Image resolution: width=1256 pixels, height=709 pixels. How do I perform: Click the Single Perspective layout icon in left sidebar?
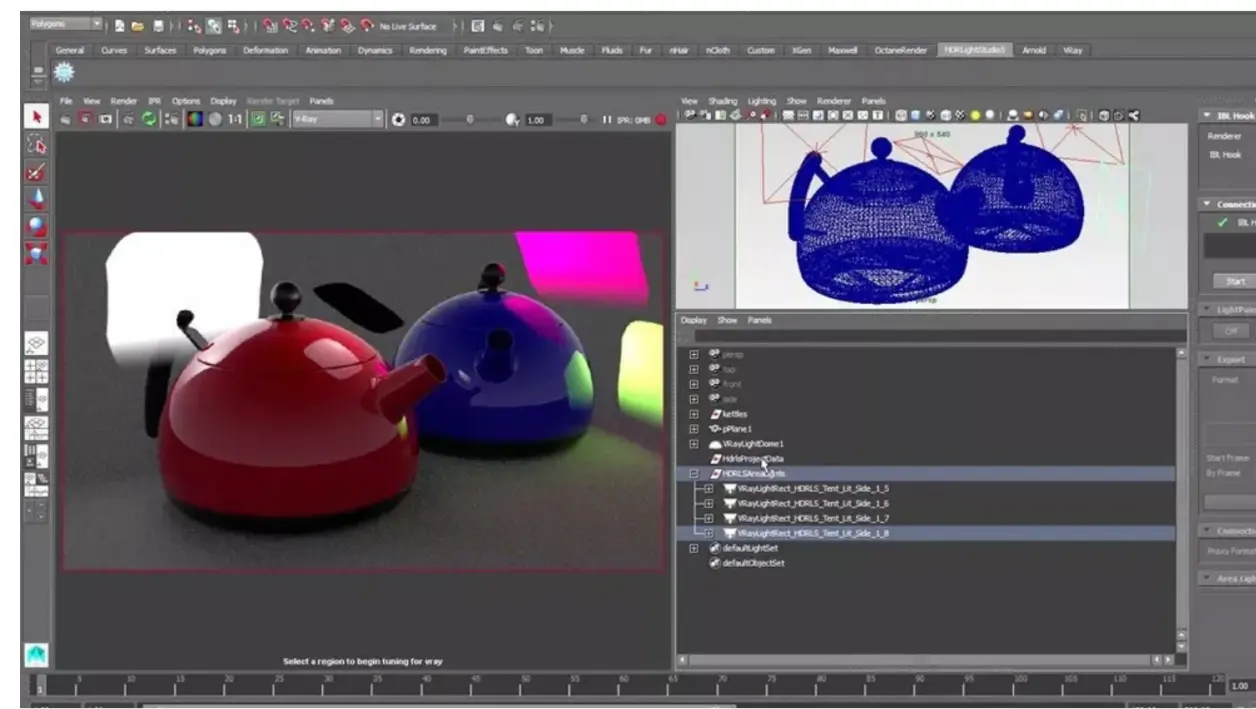point(37,344)
